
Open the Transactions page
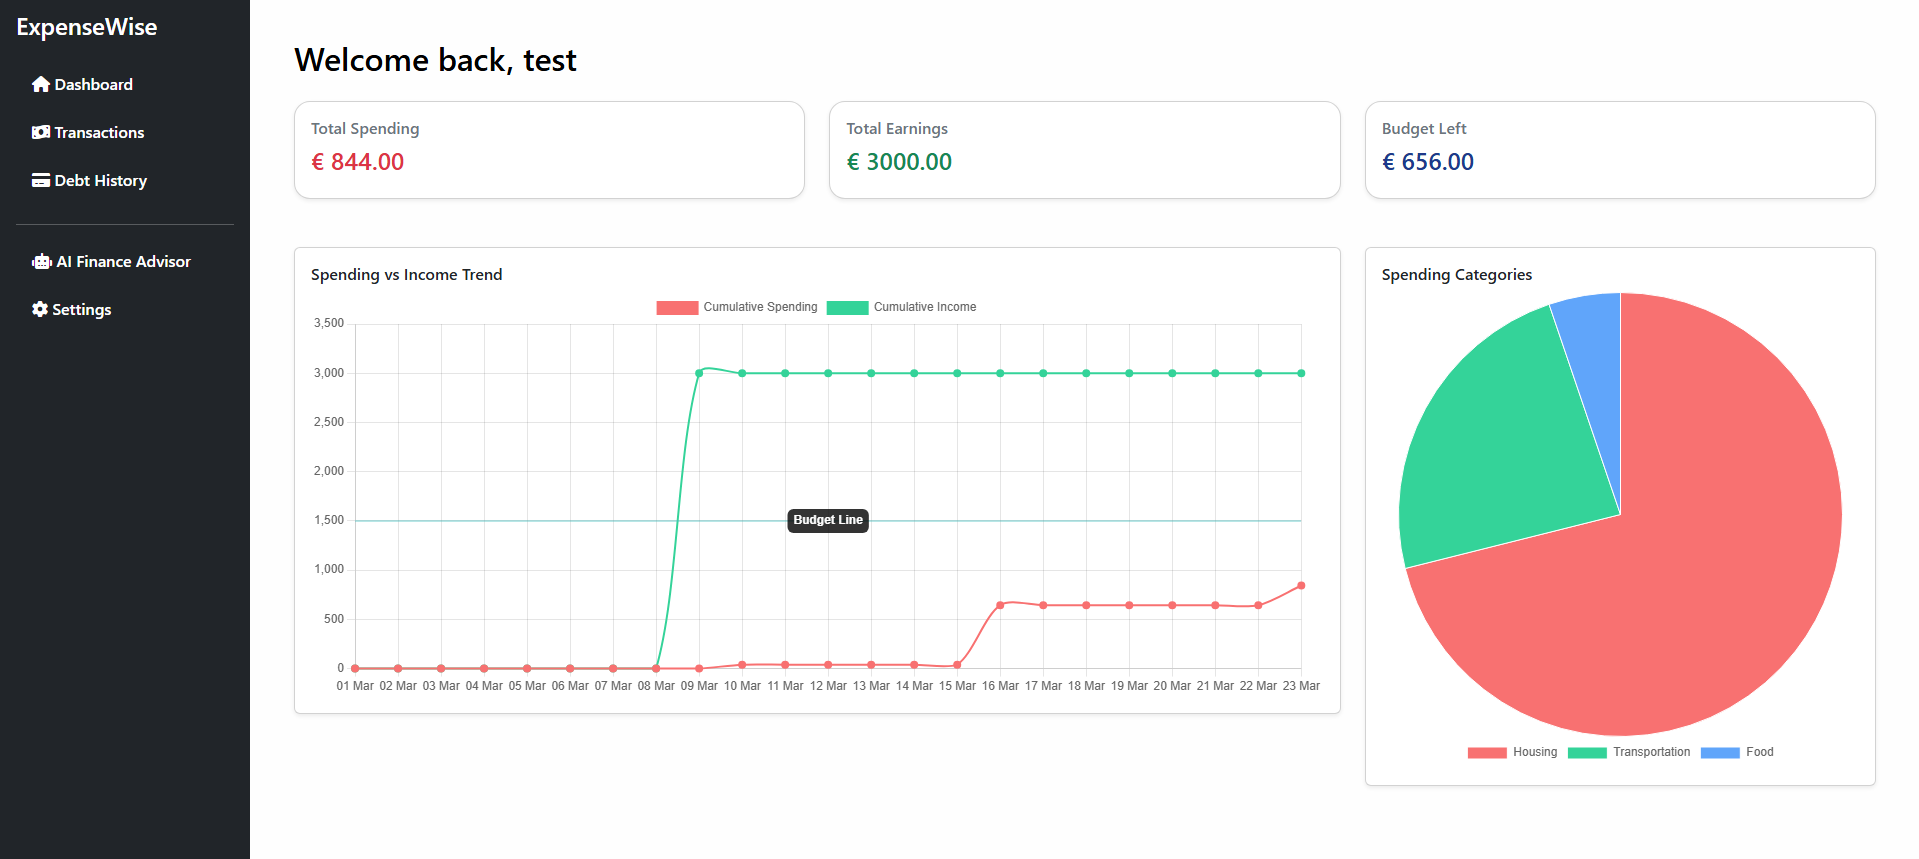[99, 133]
